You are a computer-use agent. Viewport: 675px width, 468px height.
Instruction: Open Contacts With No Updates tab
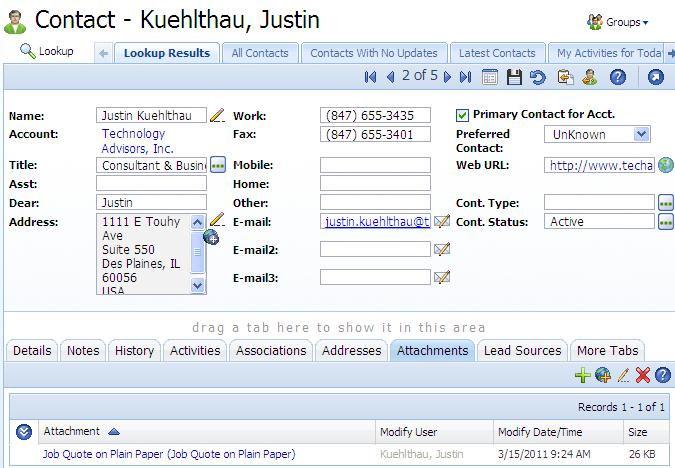(374, 53)
